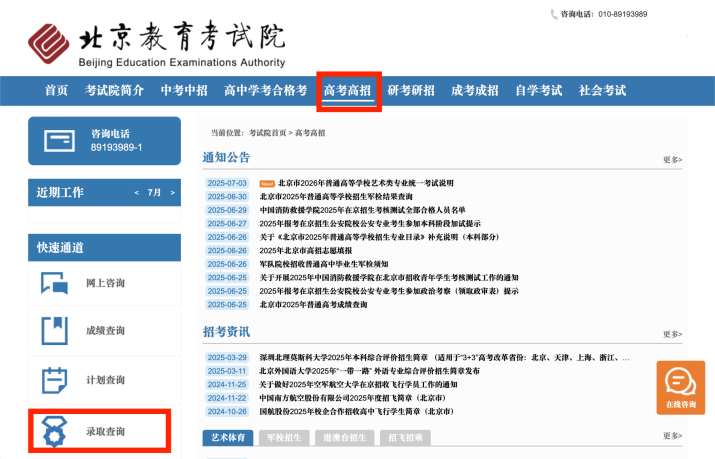Viewport: 715px width, 459px height.
Task: Open 公安院校公安专业考生参加本科阶段加试提示
Action: [370, 224]
